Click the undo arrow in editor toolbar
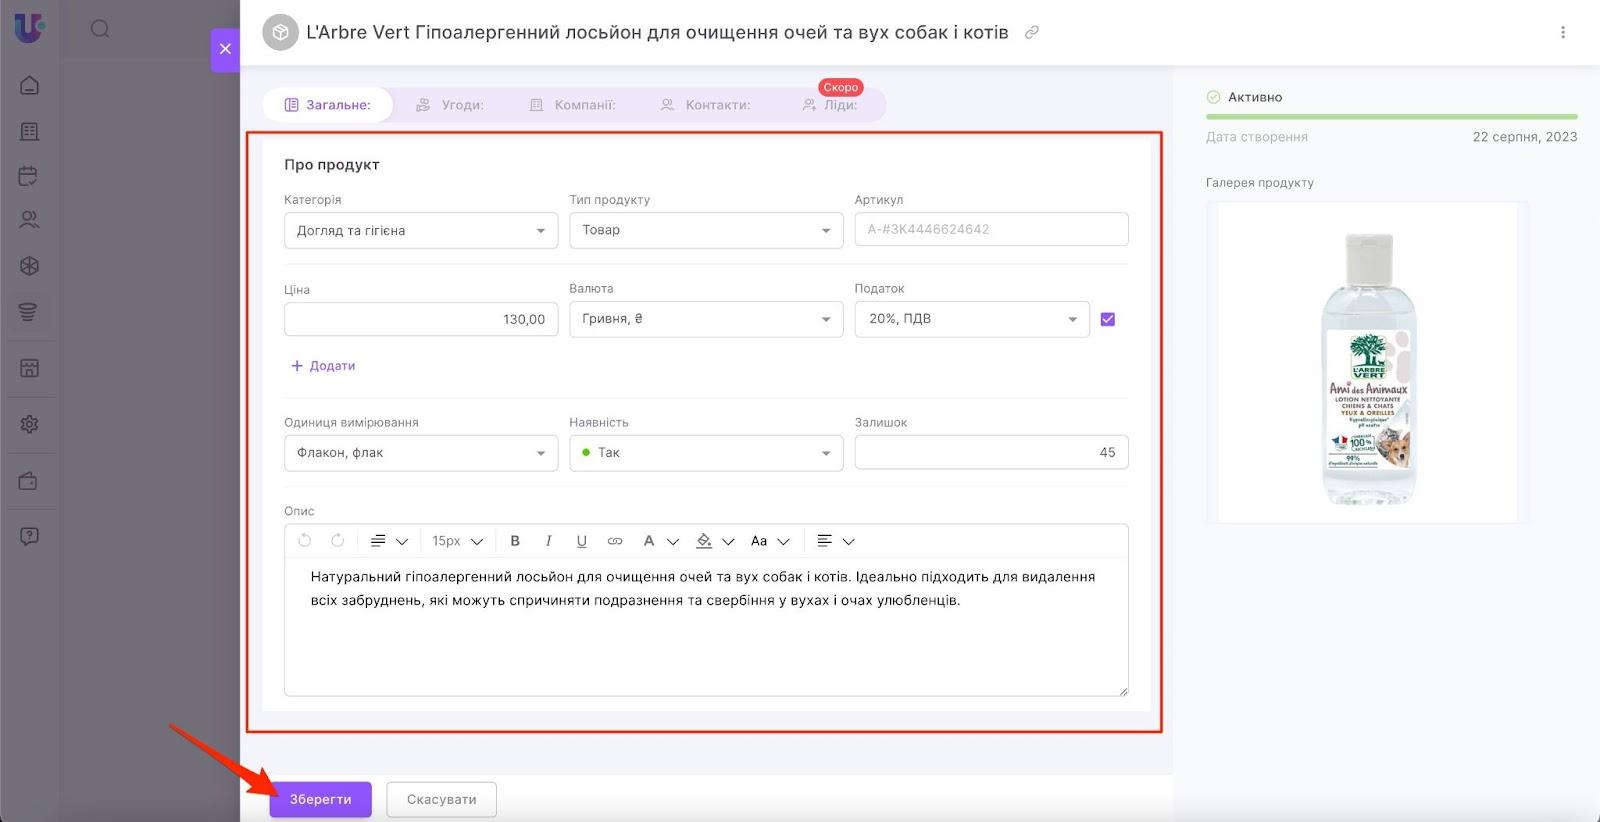The width and height of the screenshot is (1600, 822). tap(305, 541)
